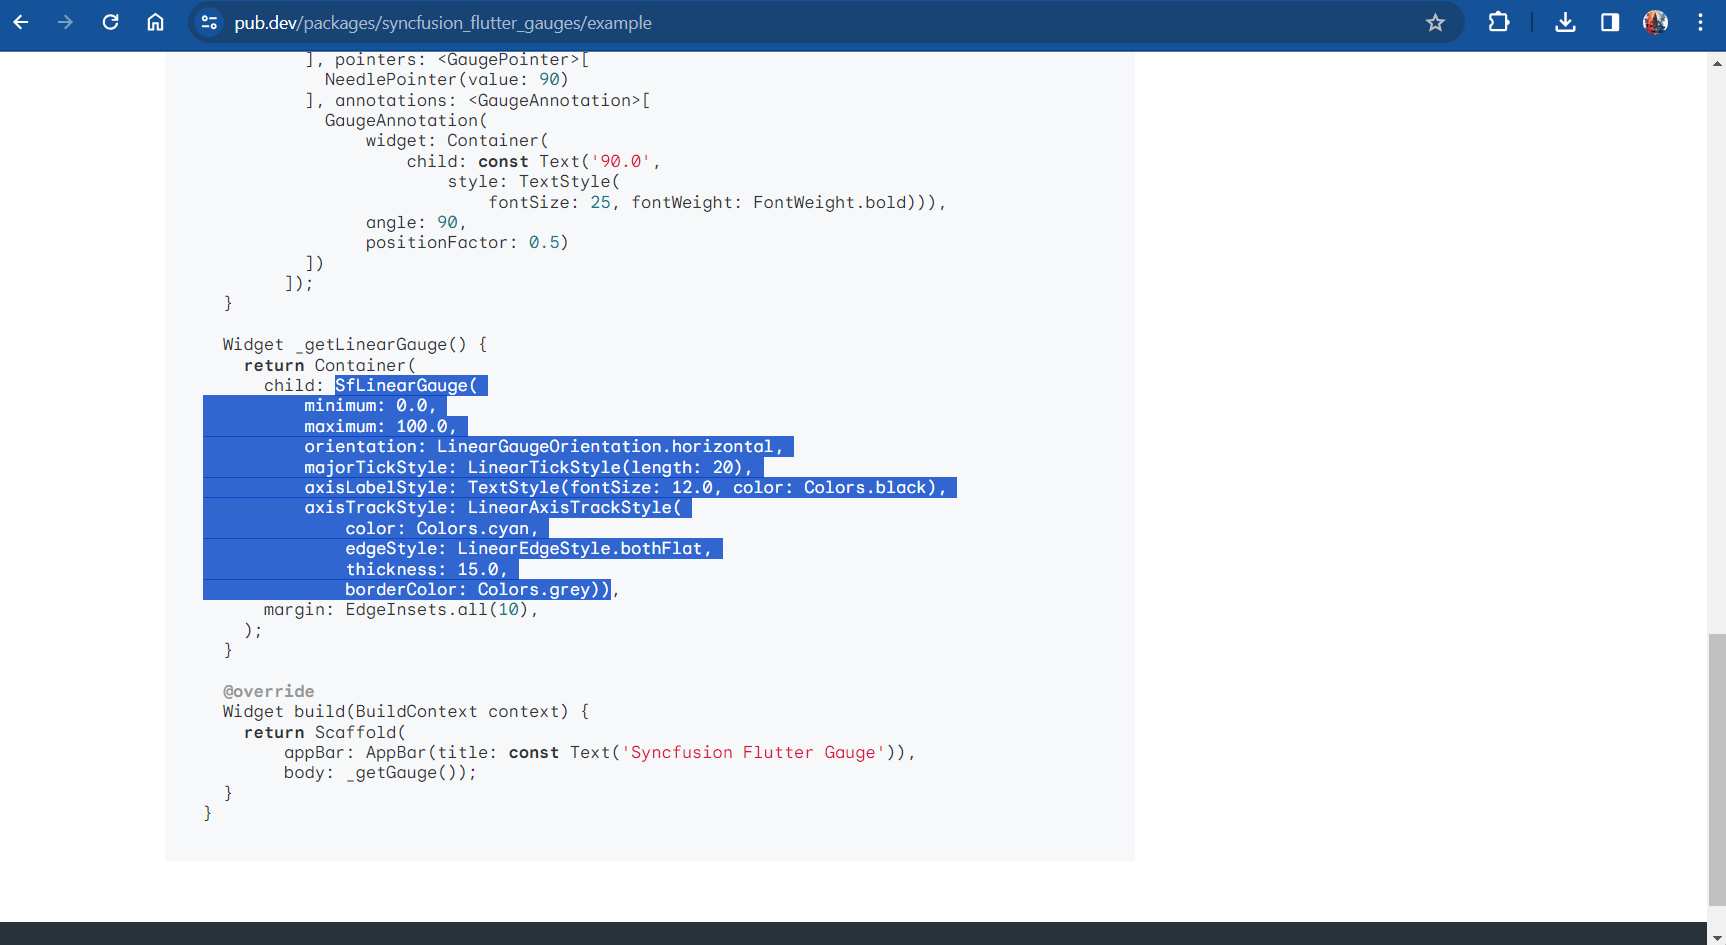Open the browser home page

pos(155,22)
